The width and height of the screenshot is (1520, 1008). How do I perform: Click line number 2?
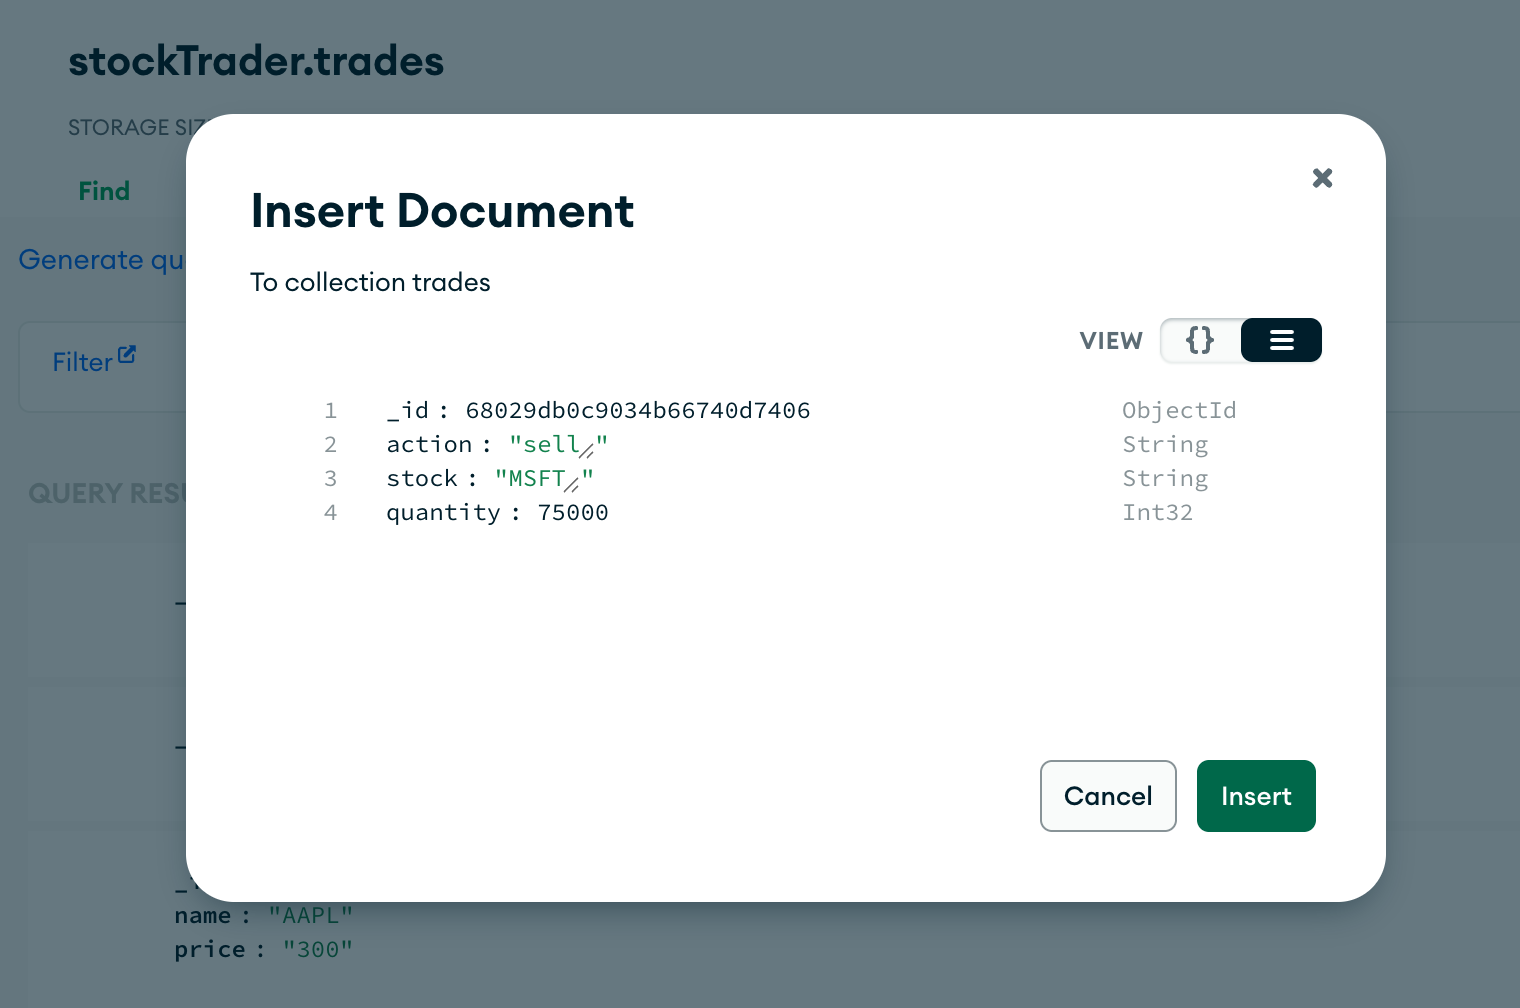330,444
